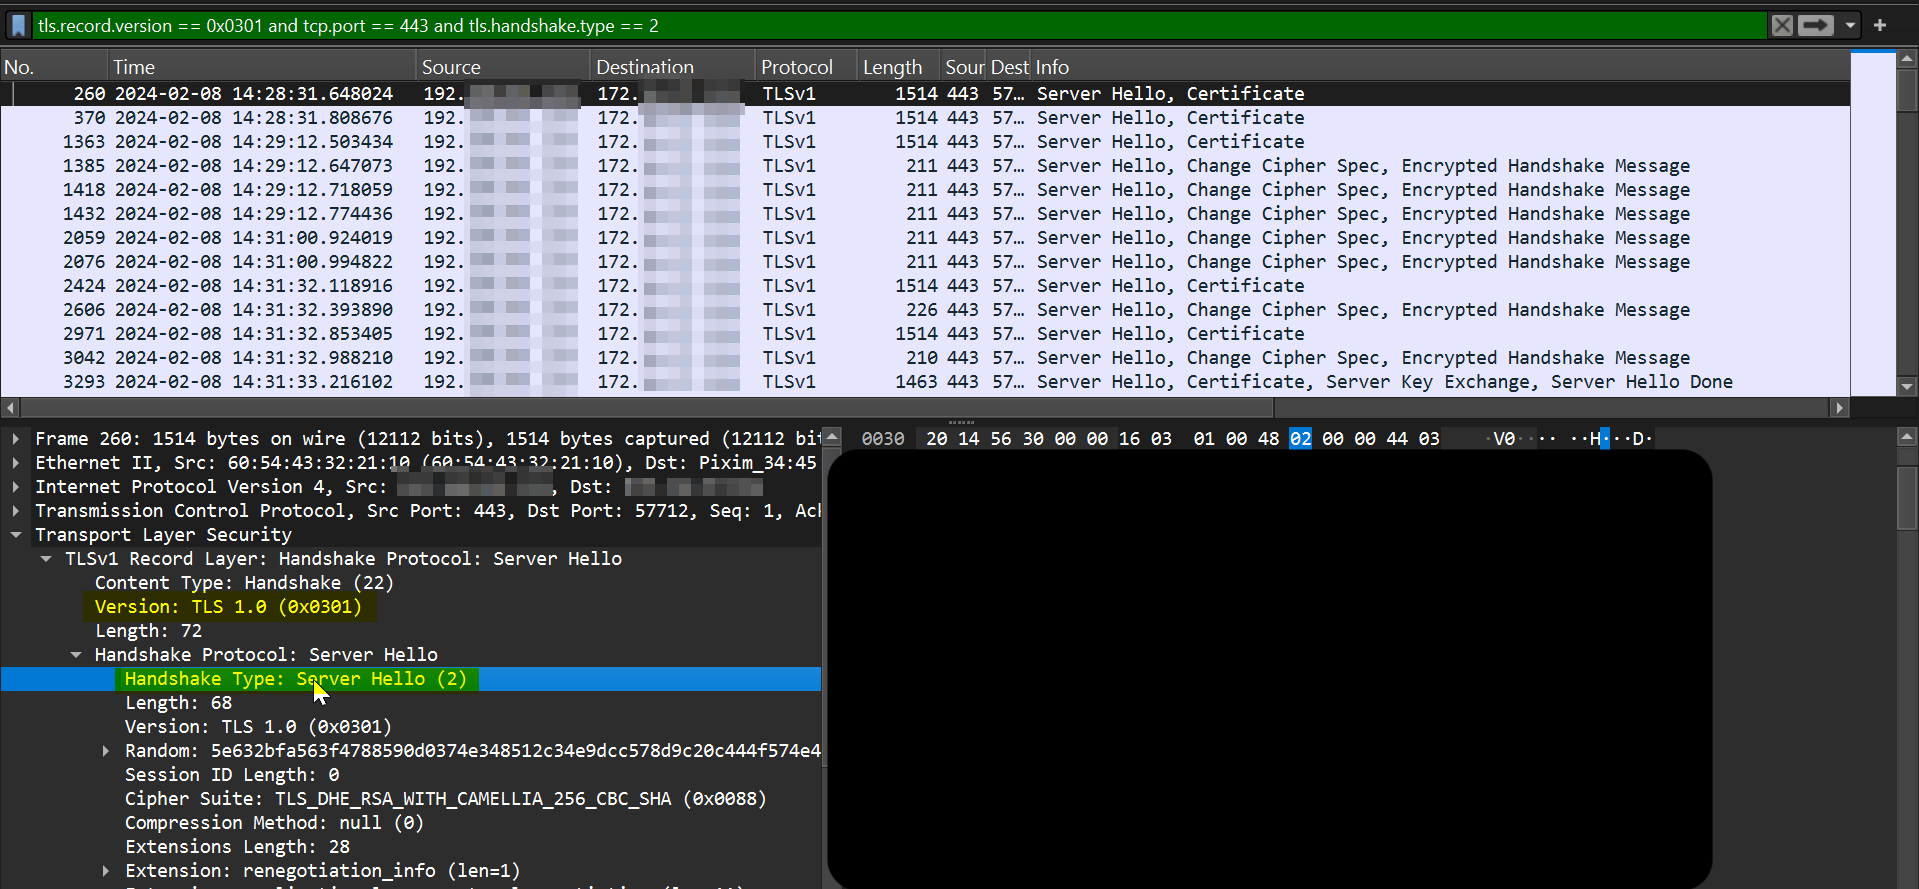Expand the Random field node

point(106,750)
